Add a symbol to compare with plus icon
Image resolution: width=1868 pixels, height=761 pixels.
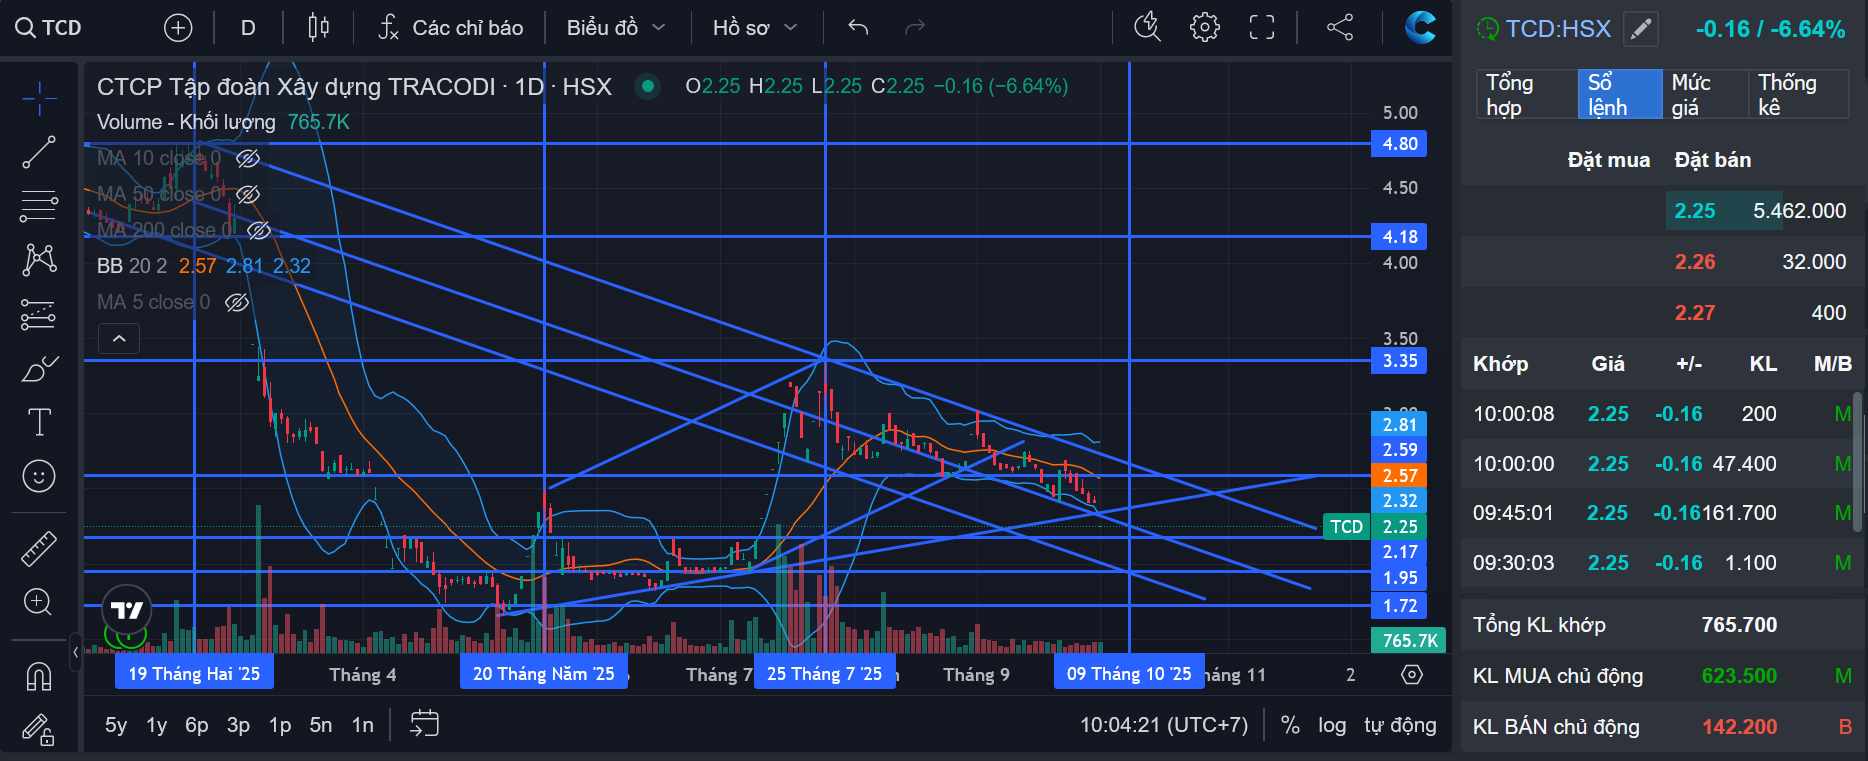pyautogui.click(x=178, y=28)
